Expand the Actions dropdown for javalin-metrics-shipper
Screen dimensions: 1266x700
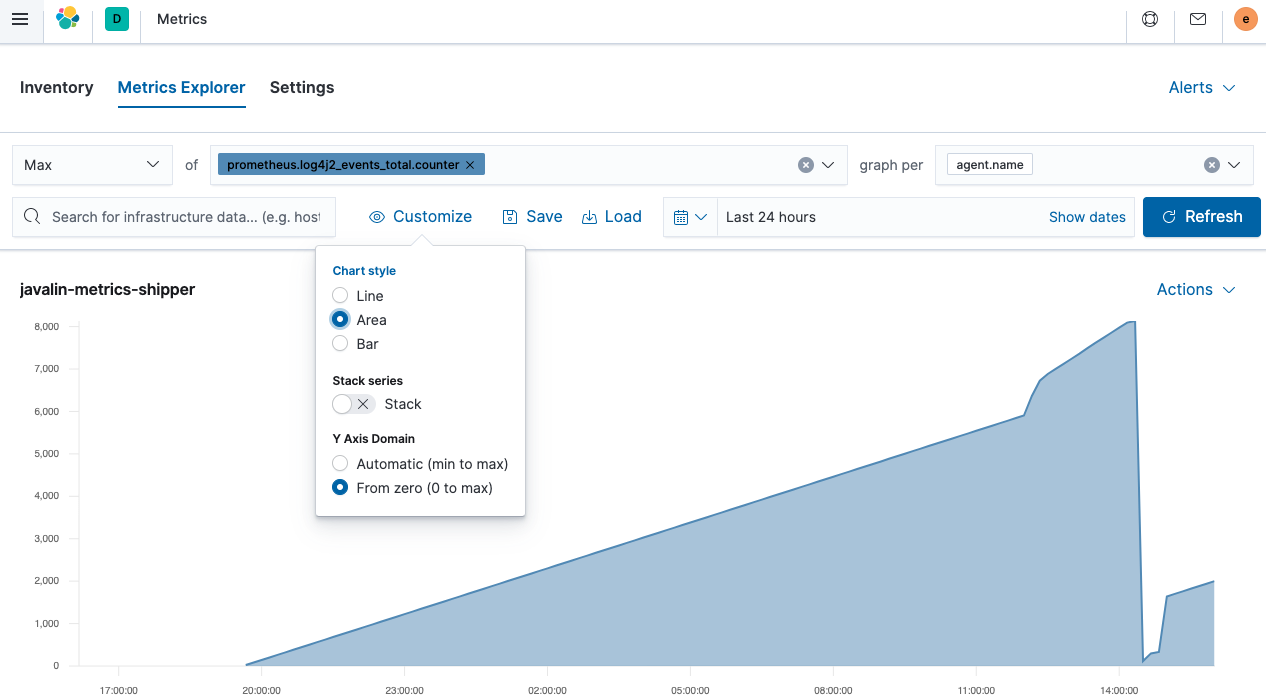coord(1195,289)
